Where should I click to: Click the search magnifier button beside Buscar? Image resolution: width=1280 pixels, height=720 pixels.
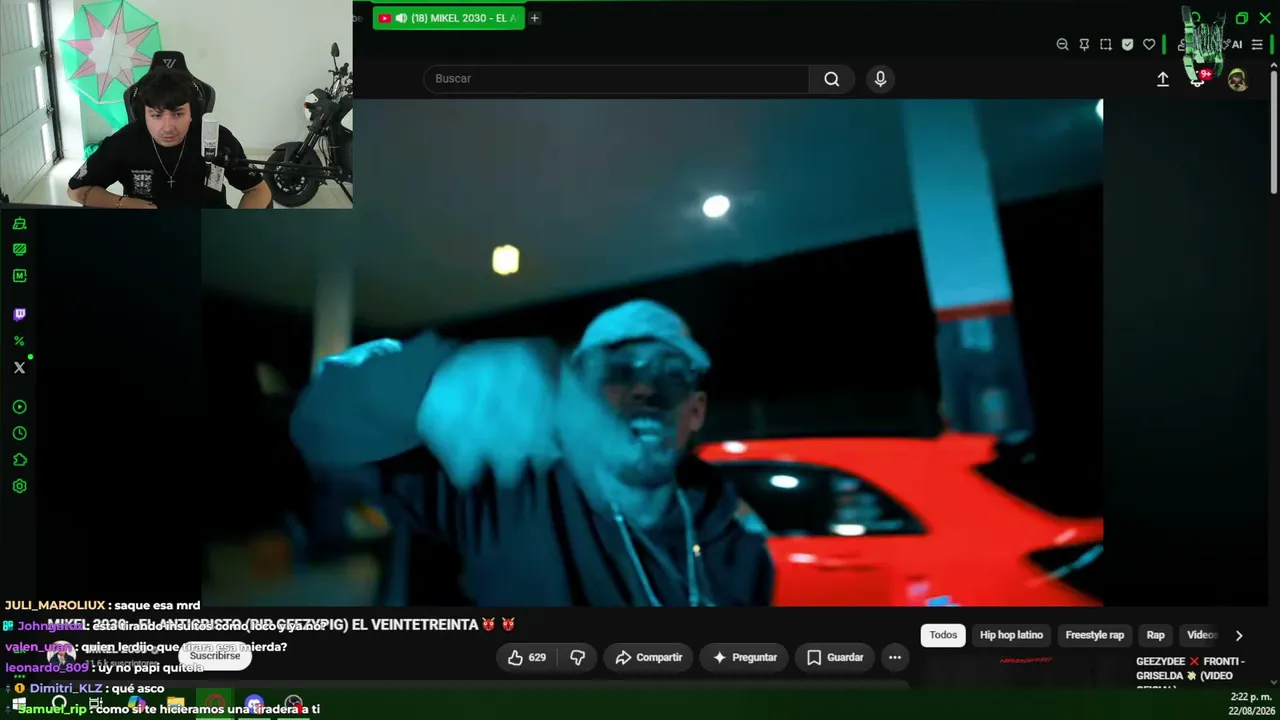click(832, 79)
